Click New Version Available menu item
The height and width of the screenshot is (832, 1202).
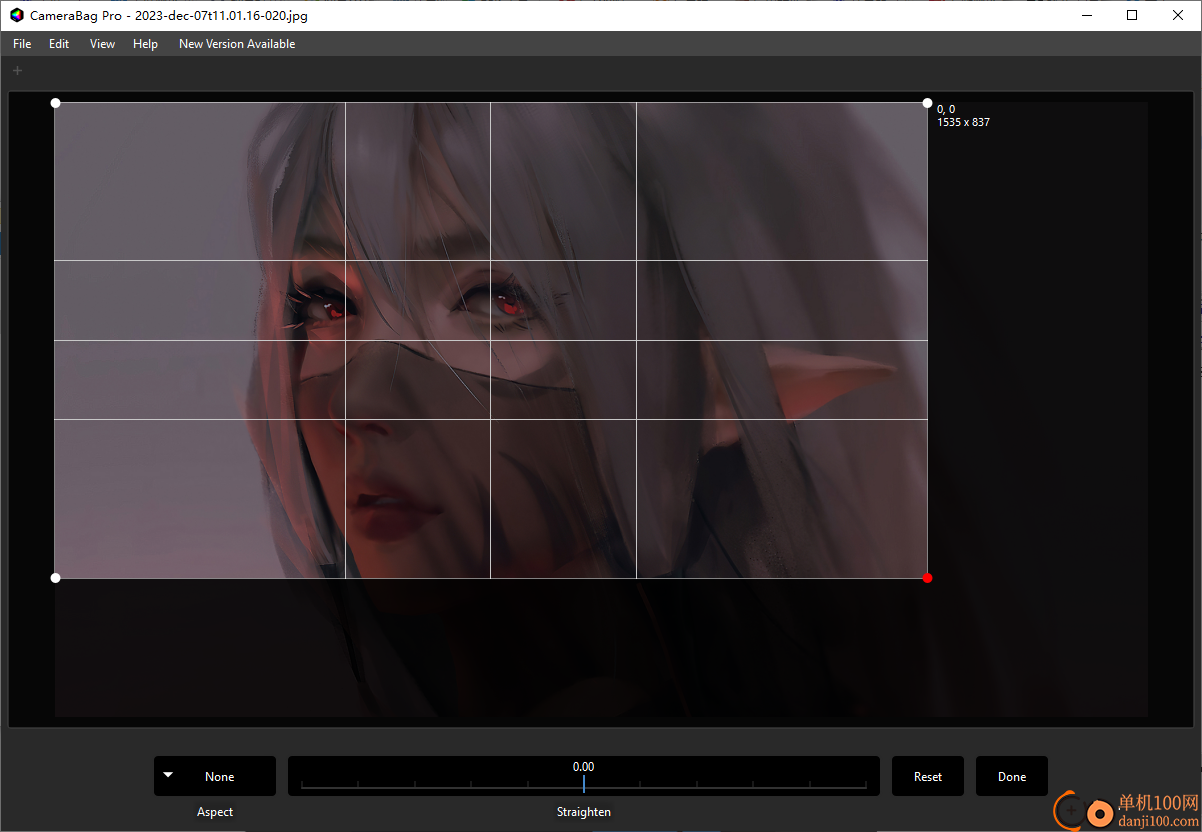click(237, 44)
